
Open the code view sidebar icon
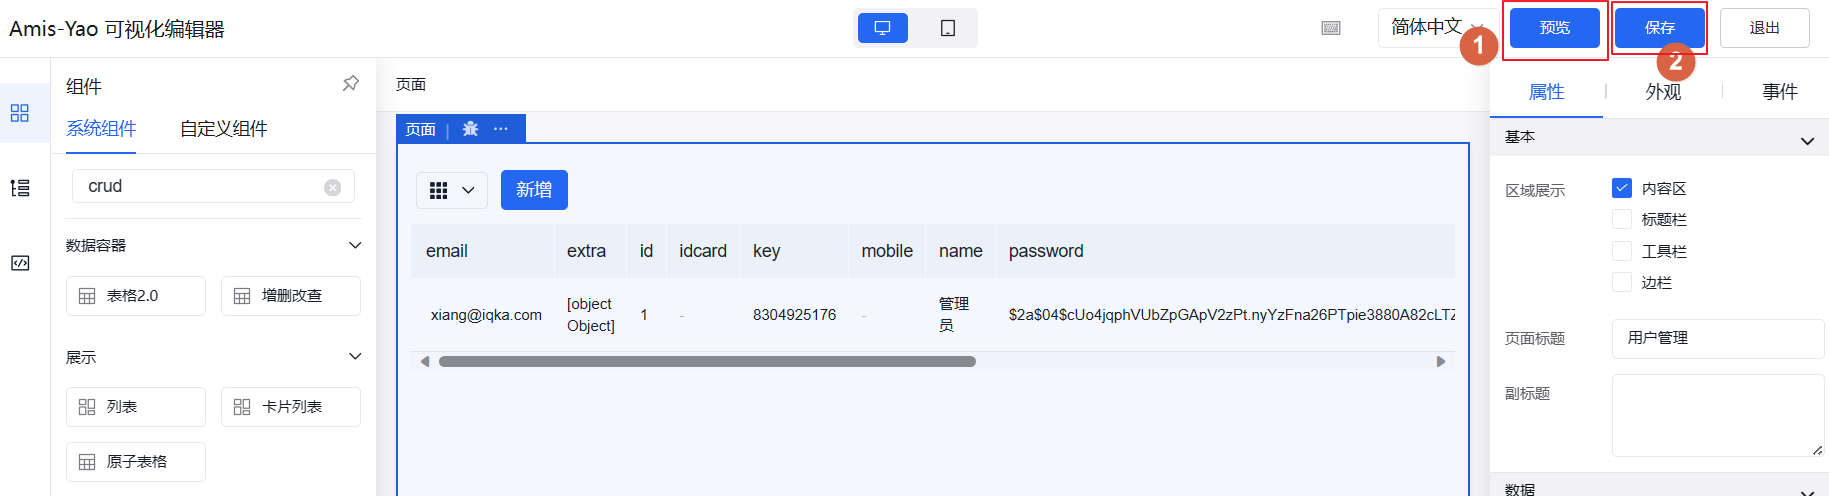[x=20, y=263]
